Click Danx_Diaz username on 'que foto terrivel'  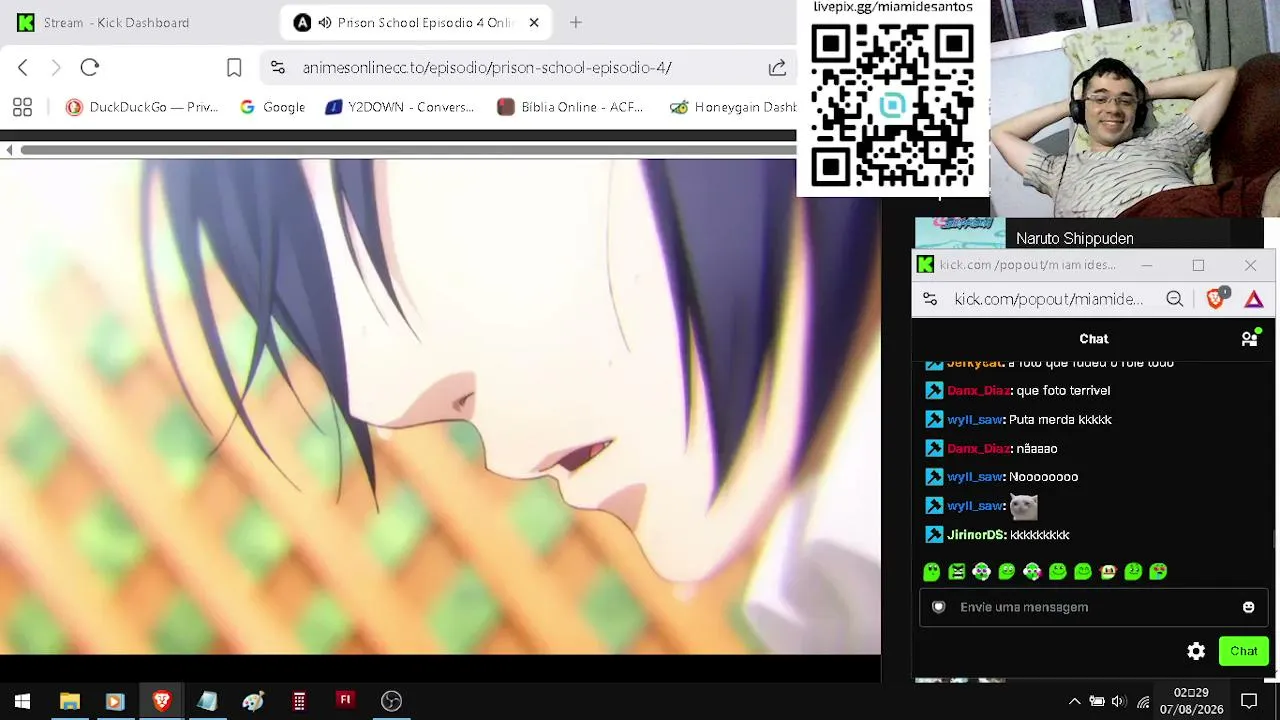(x=978, y=391)
